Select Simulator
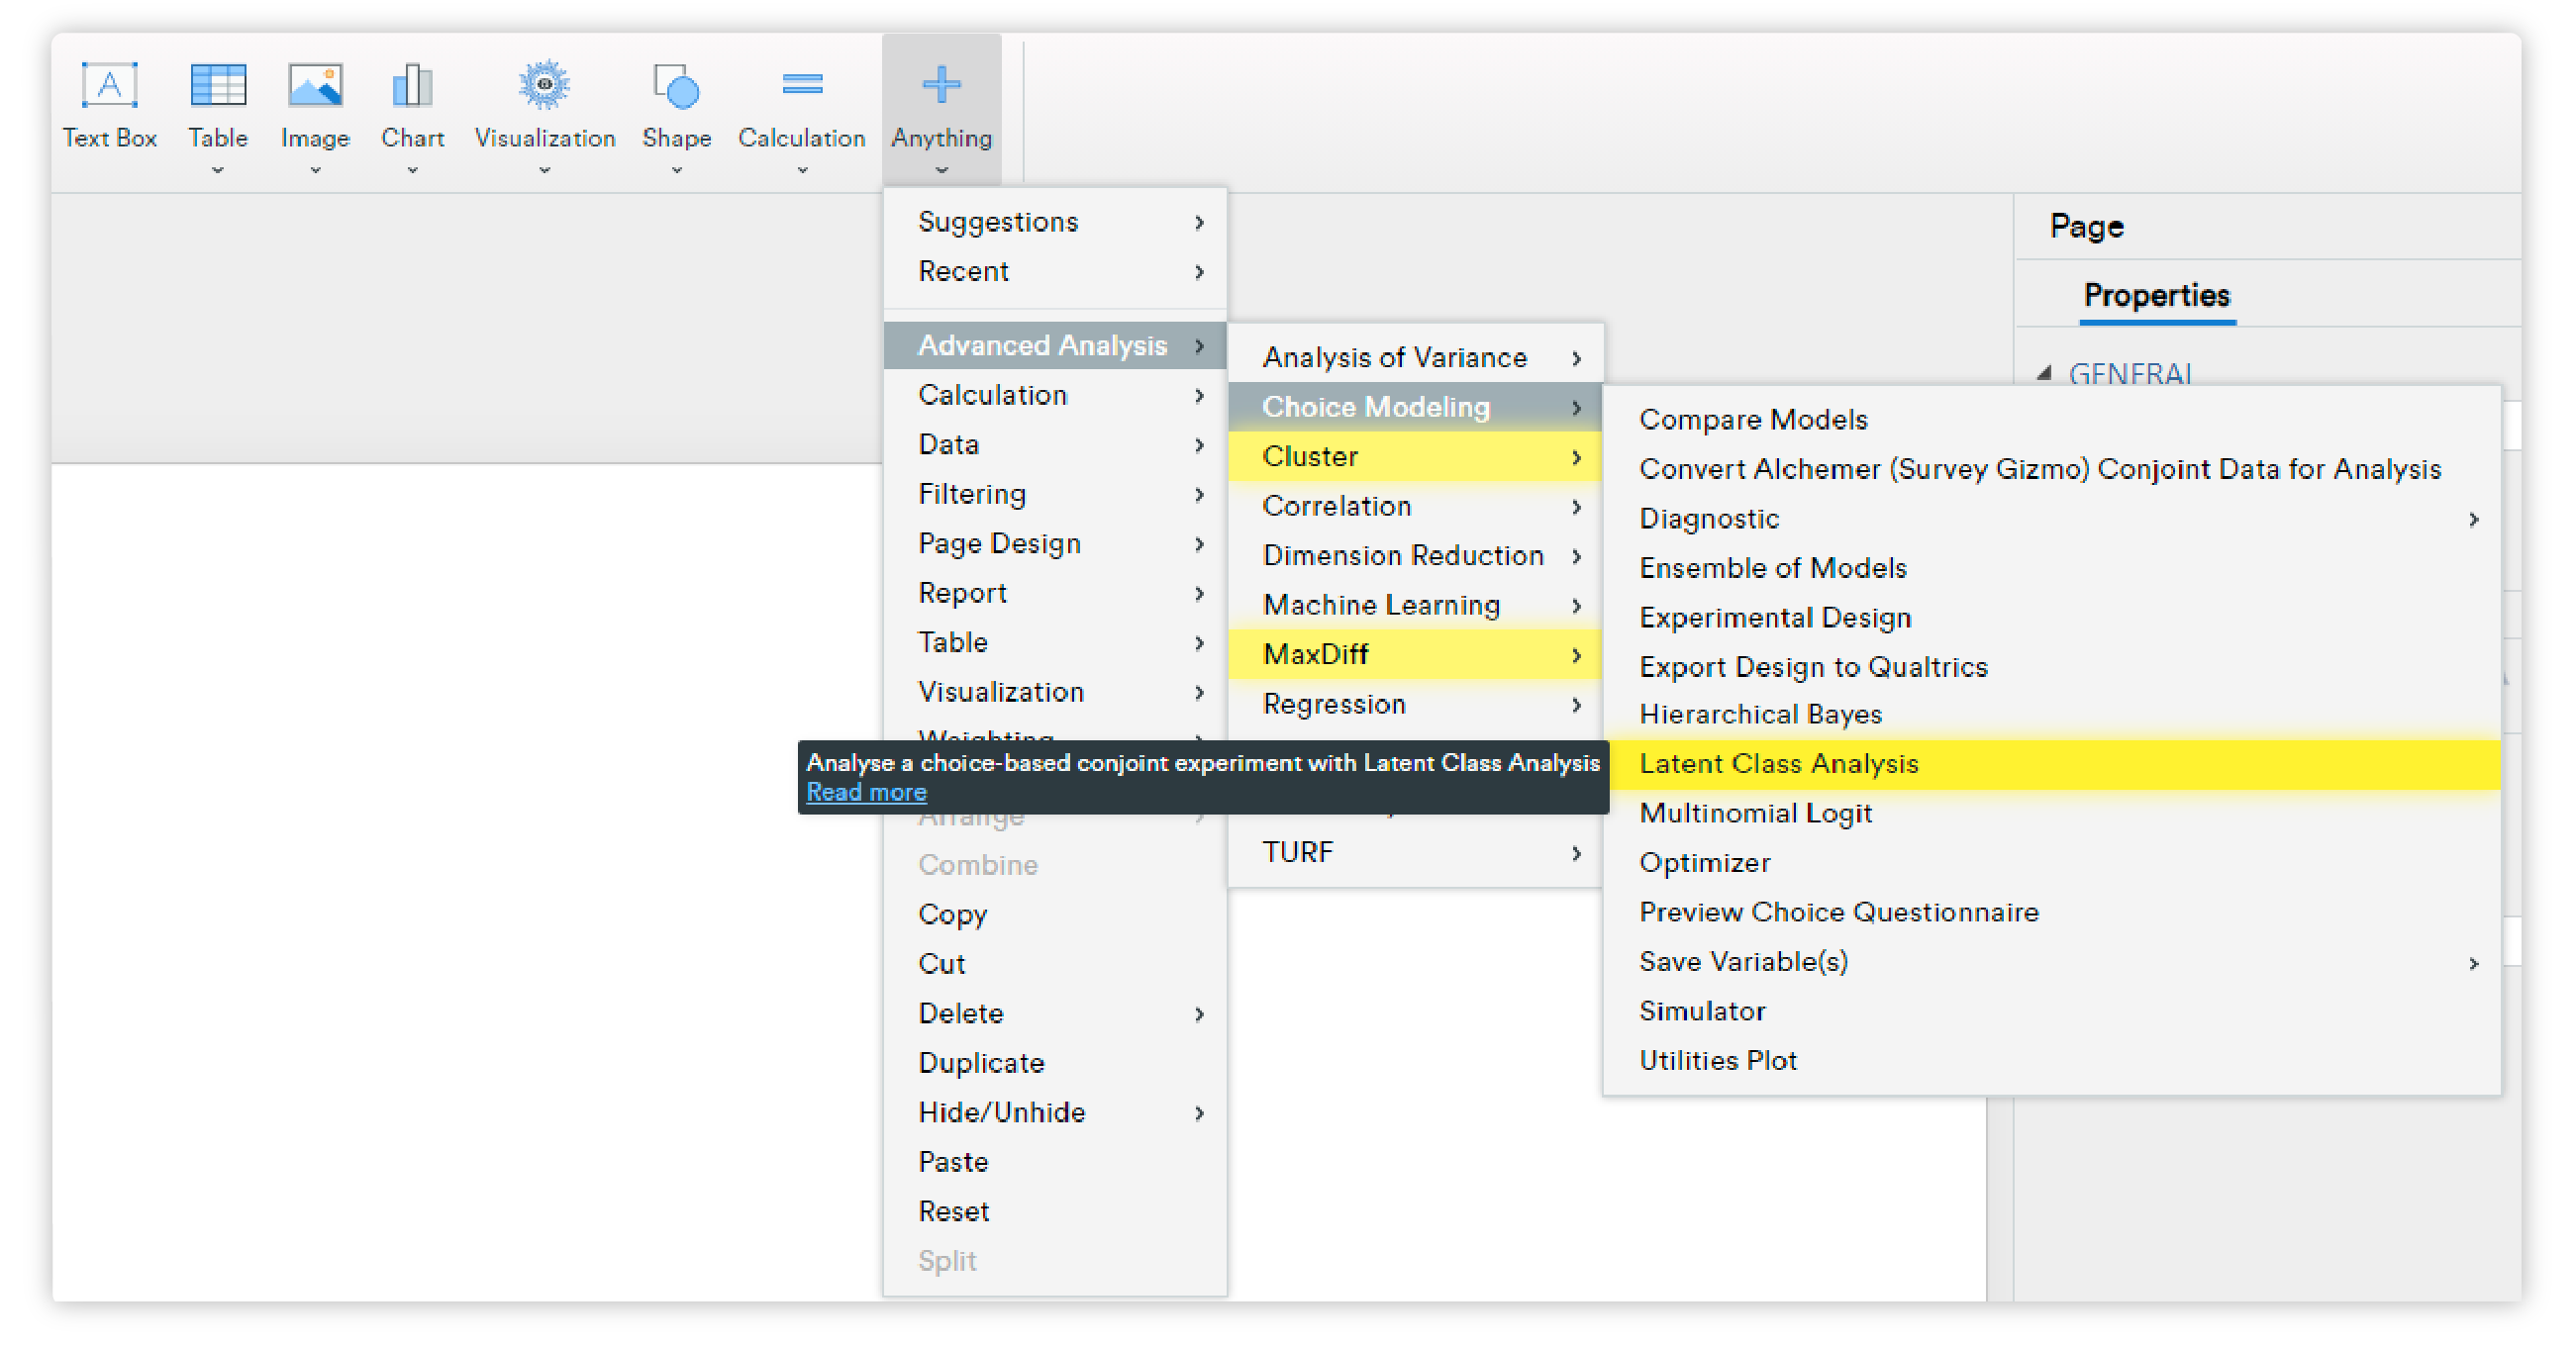The width and height of the screenshot is (2576, 1347). click(2052, 1012)
